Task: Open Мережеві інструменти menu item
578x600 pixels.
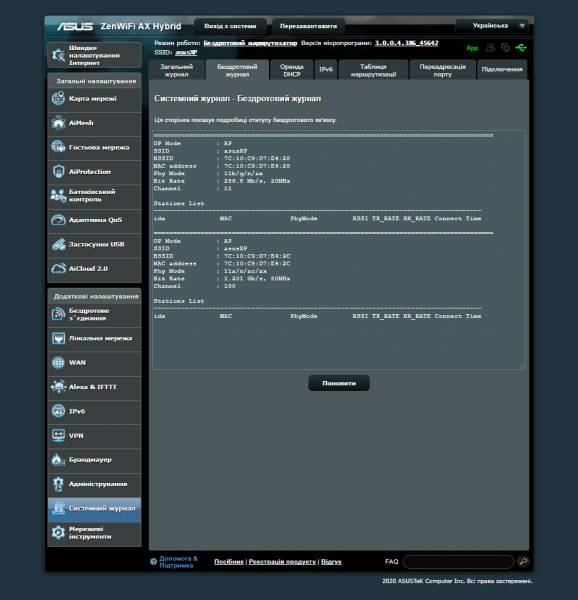Action: point(94,533)
